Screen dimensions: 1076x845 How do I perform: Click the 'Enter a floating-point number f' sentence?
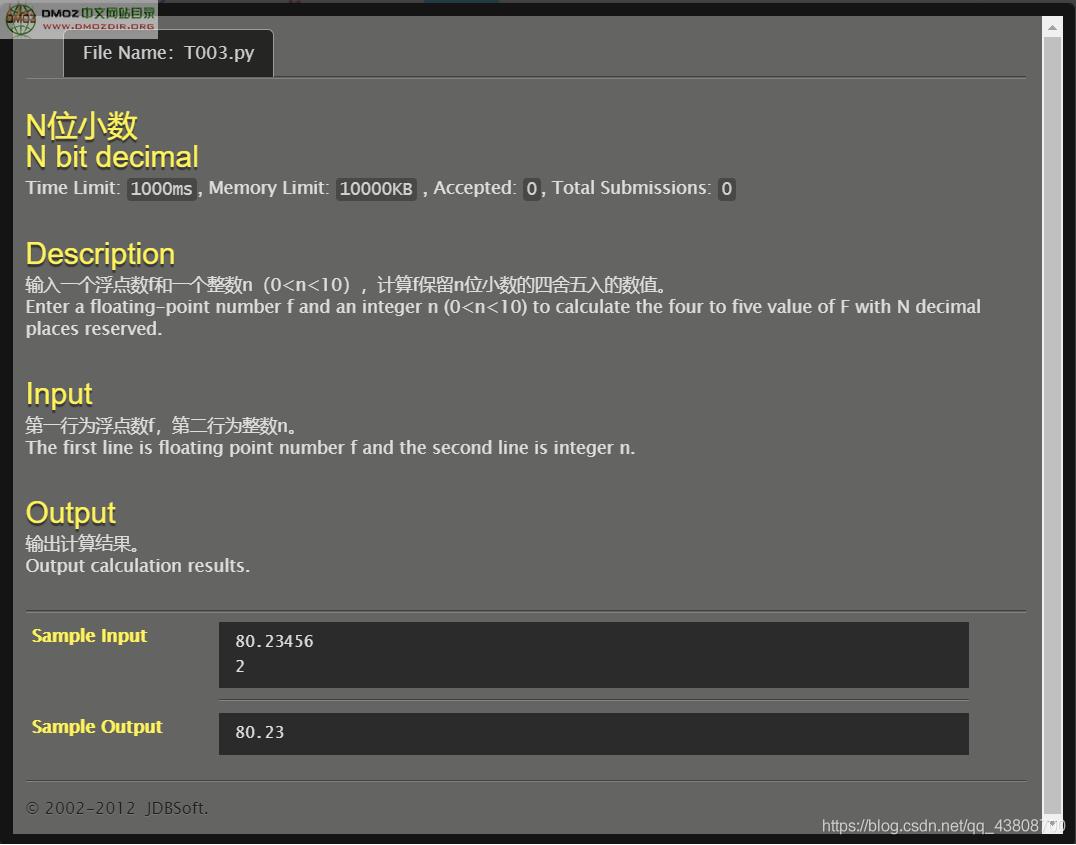point(503,317)
